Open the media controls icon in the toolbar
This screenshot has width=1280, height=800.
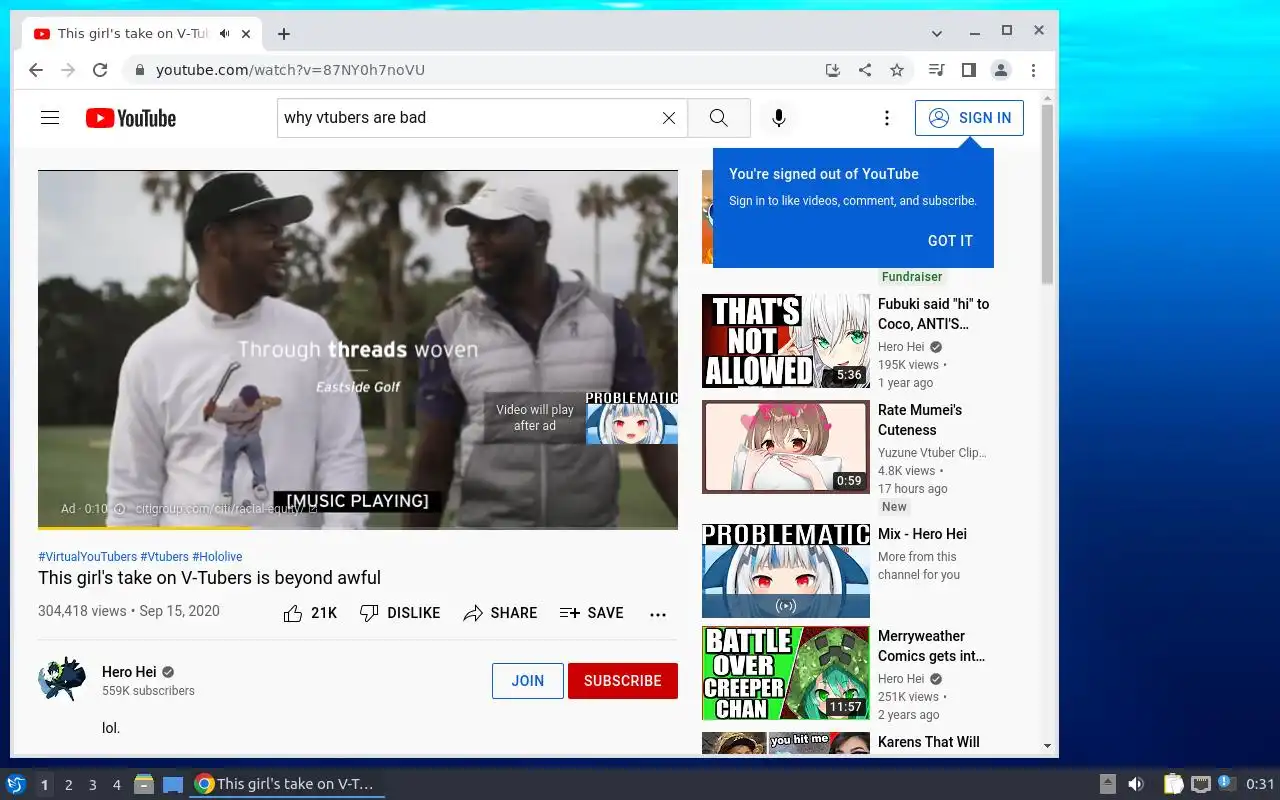tap(936, 70)
